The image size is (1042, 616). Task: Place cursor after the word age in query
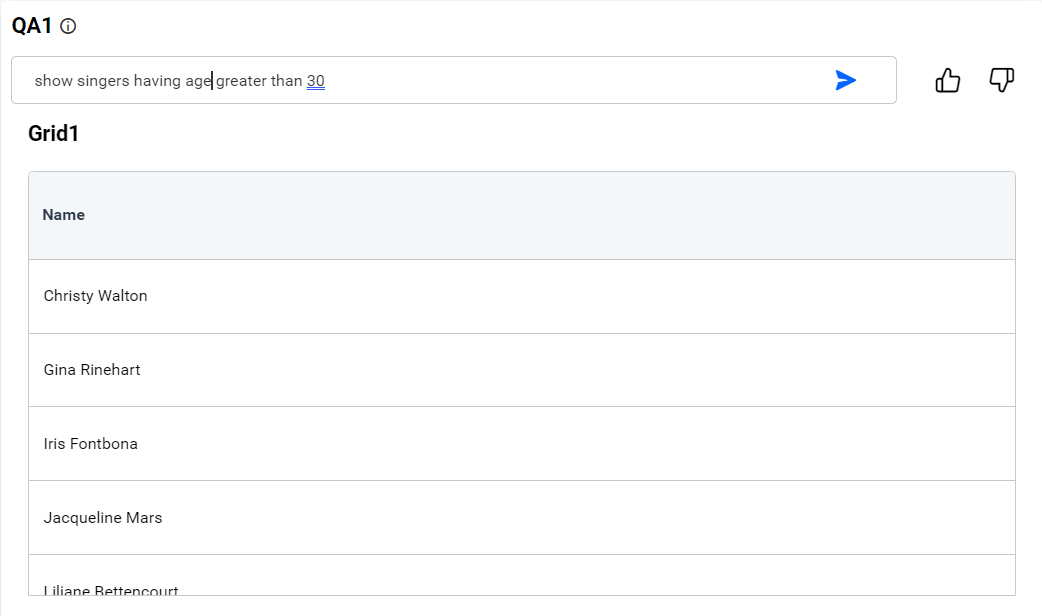[212, 80]
